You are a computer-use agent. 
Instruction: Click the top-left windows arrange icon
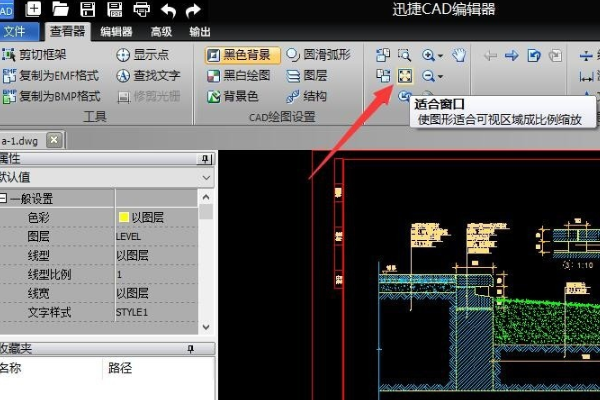pyautogui.click(x=383, y=56)
